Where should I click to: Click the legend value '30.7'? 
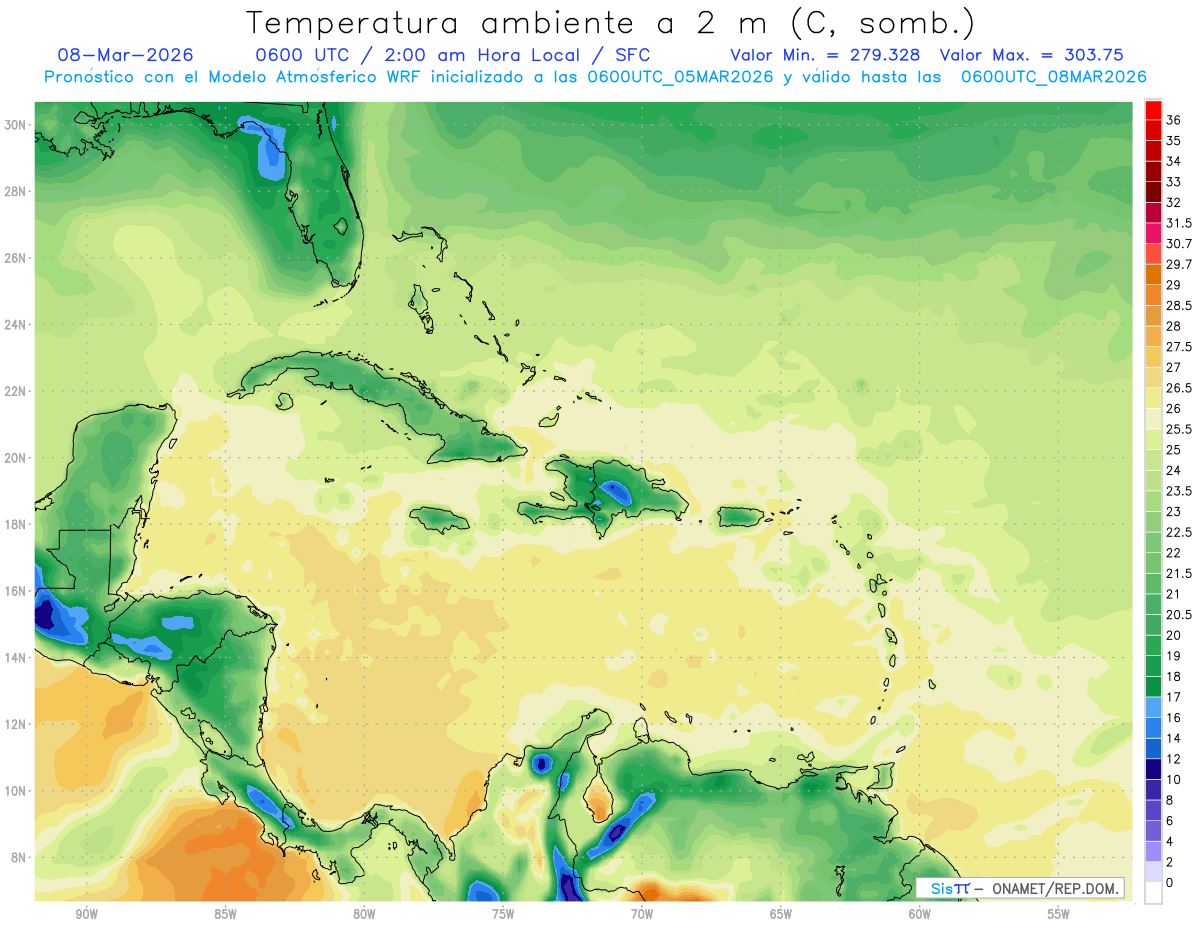click(x=1180, y=244)
